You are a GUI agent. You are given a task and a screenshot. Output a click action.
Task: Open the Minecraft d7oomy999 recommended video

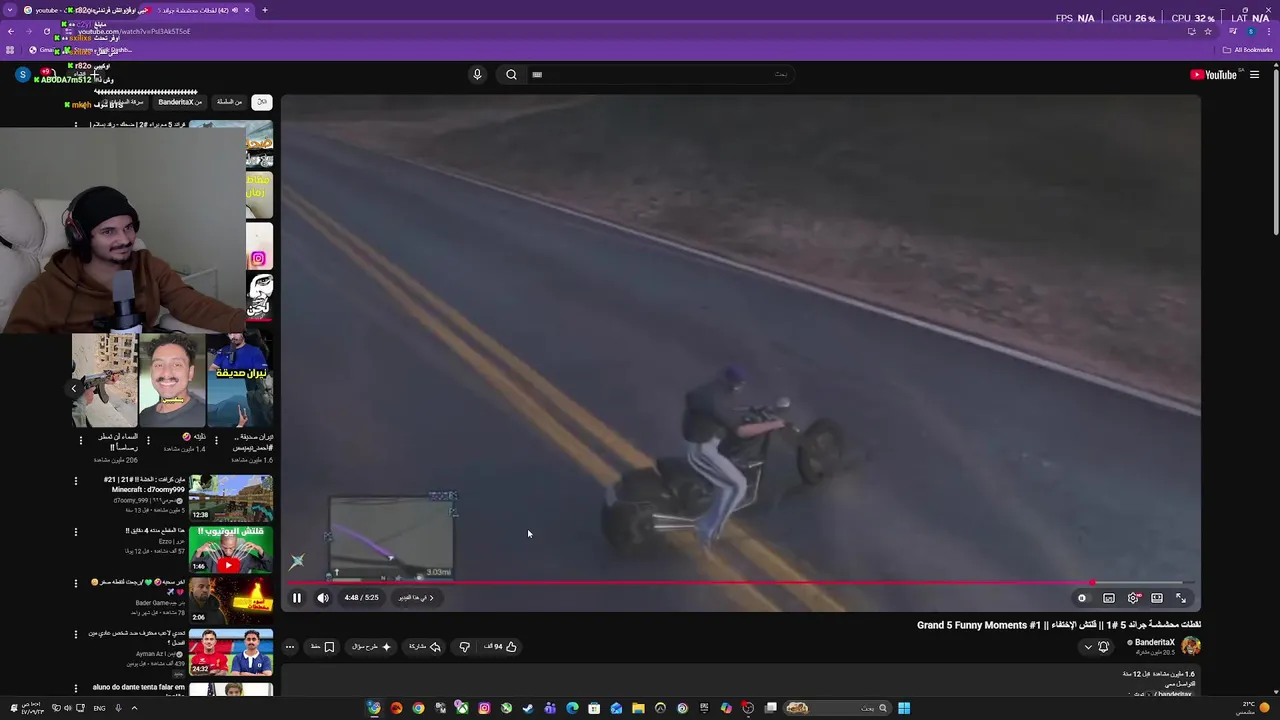tap(231, 498)
